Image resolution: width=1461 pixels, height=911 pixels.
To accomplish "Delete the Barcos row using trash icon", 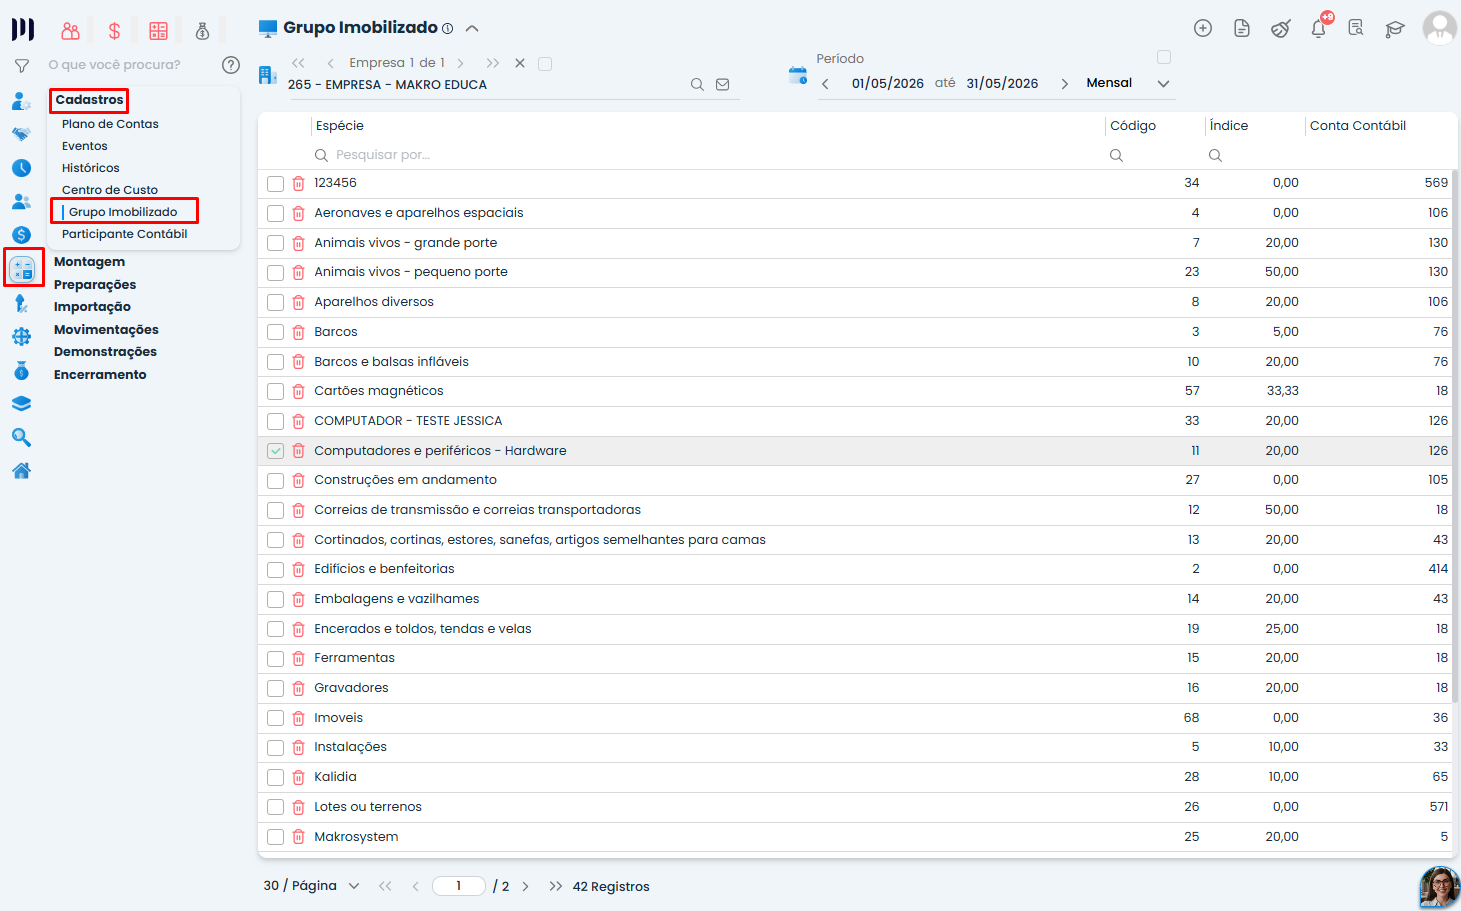I will click(298, 332).
